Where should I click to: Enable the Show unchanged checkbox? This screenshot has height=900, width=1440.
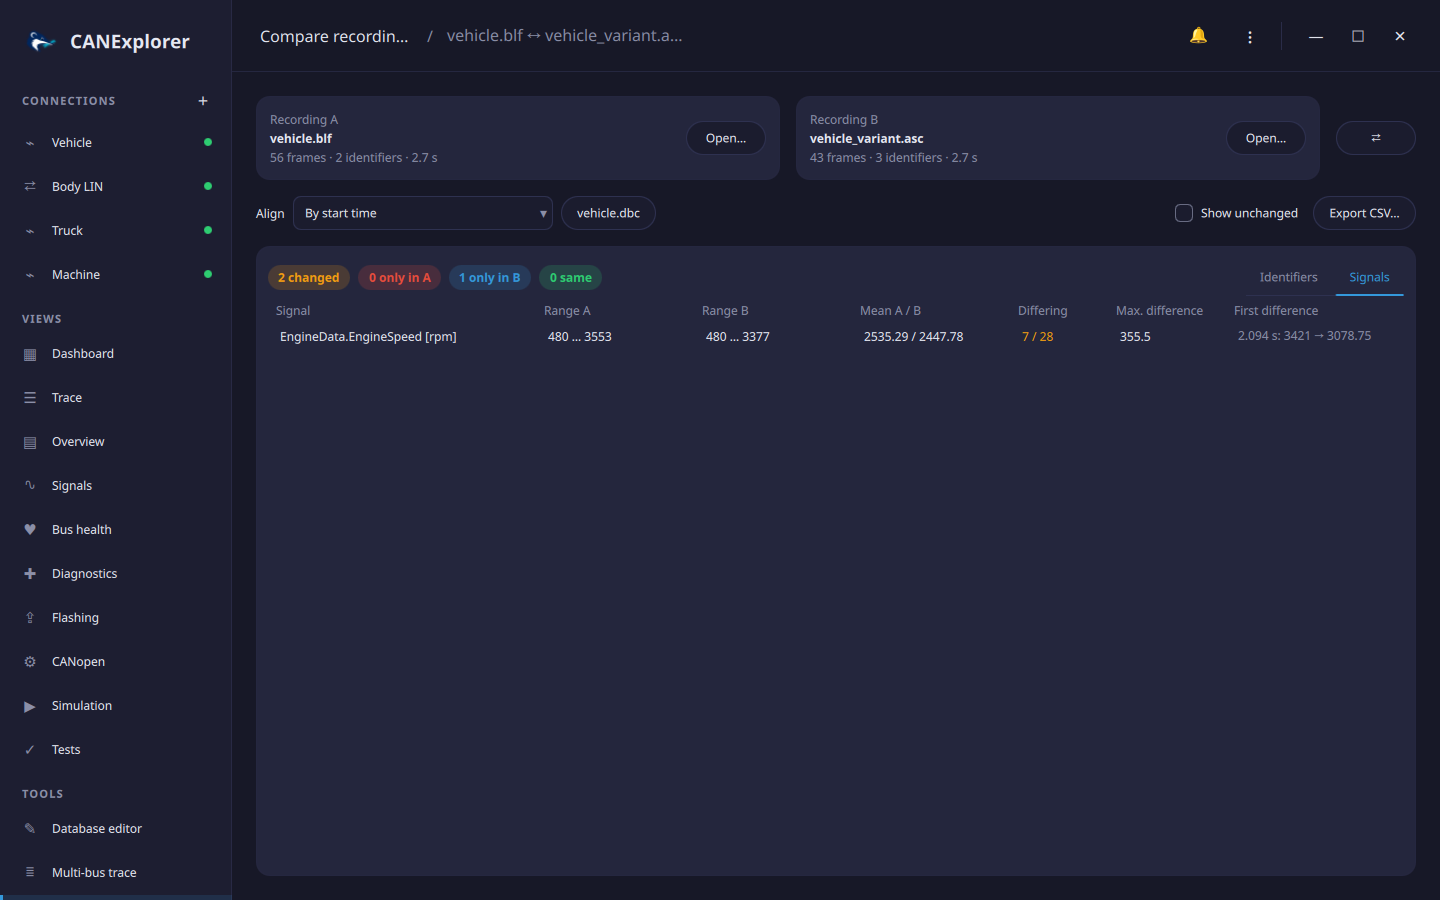point(1184,213)
